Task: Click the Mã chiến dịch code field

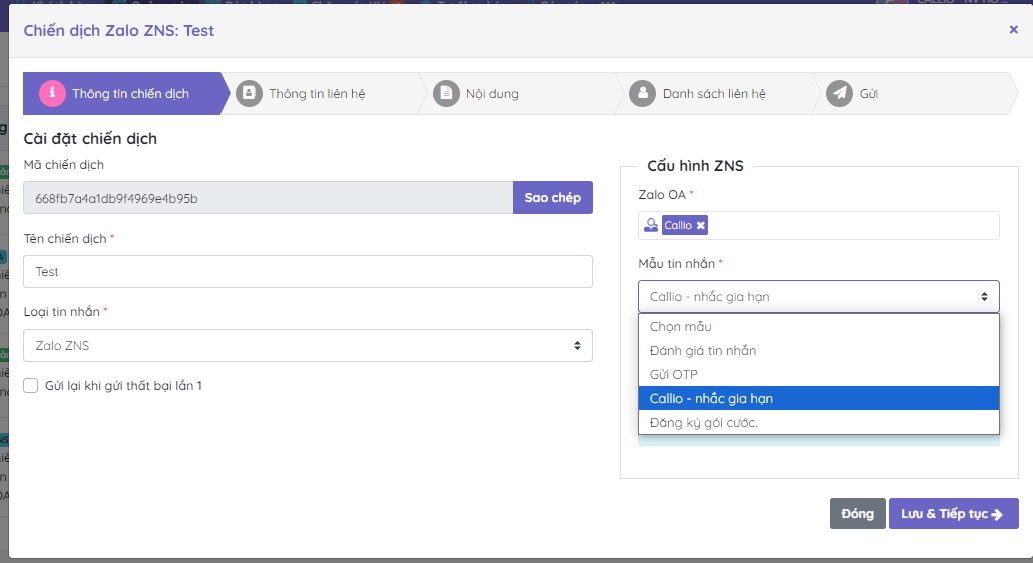Action: click(268, 198)
